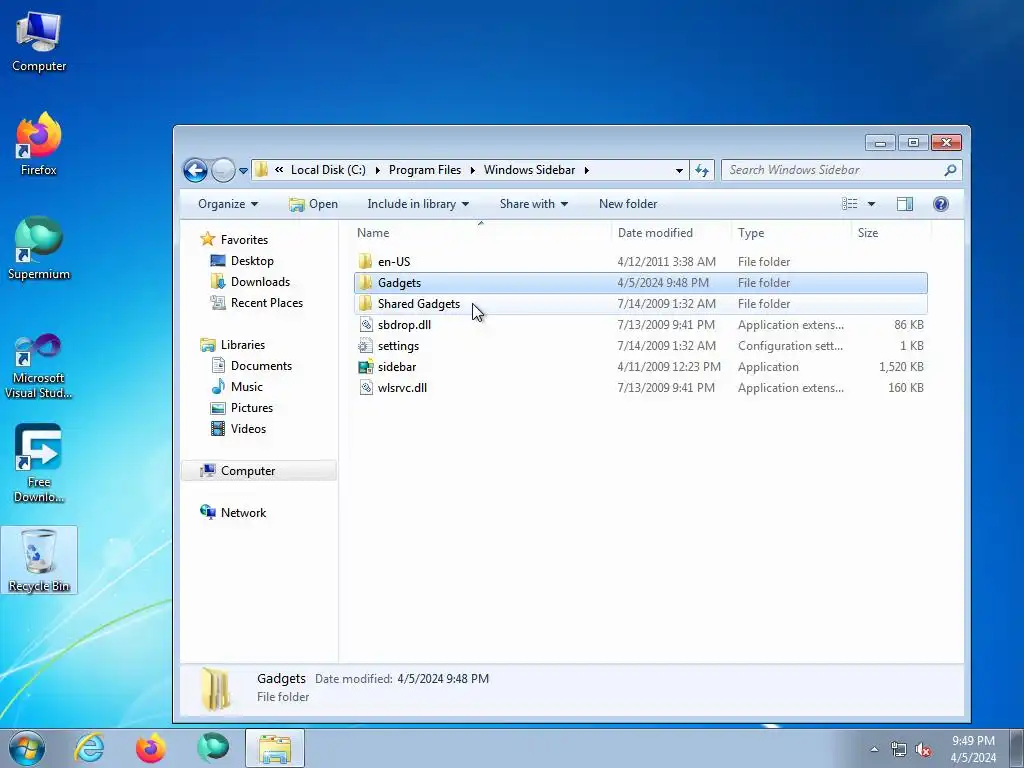Viewport: 1024px width, 768px height.
Task: Click New folder in the toolbar
Action: [628, 204]
